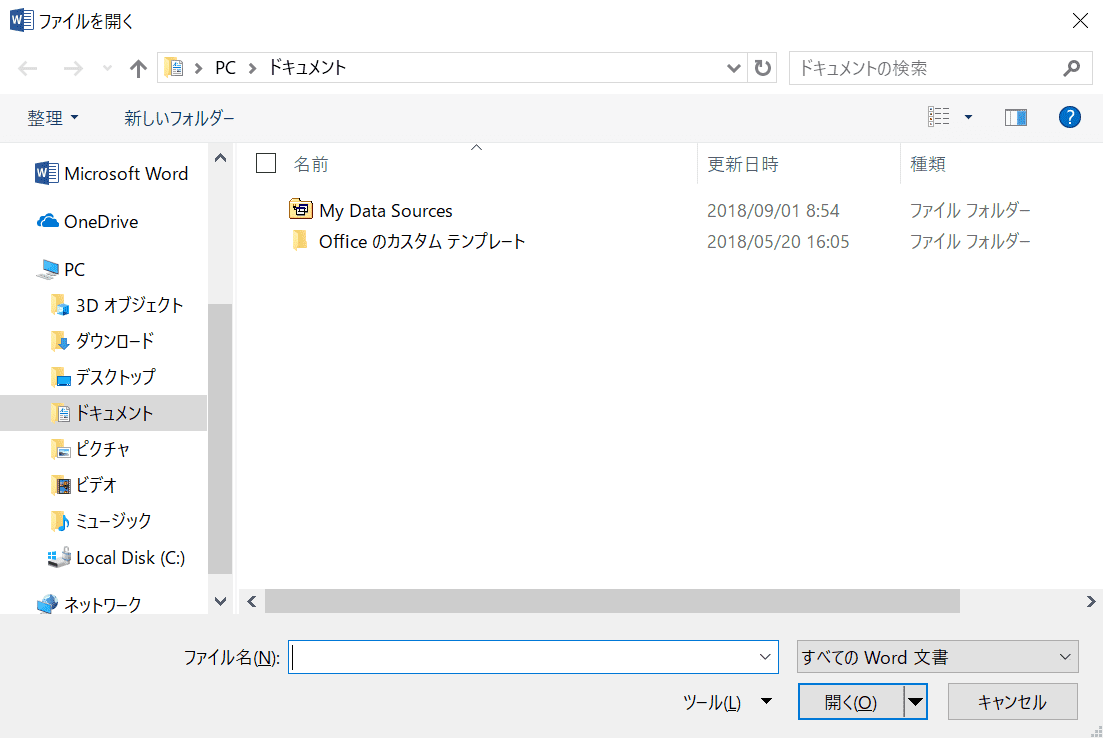Click the horizontal scrollbar thumb
The width and height of the screenshot is (1103, 738).
pos(612,602)
